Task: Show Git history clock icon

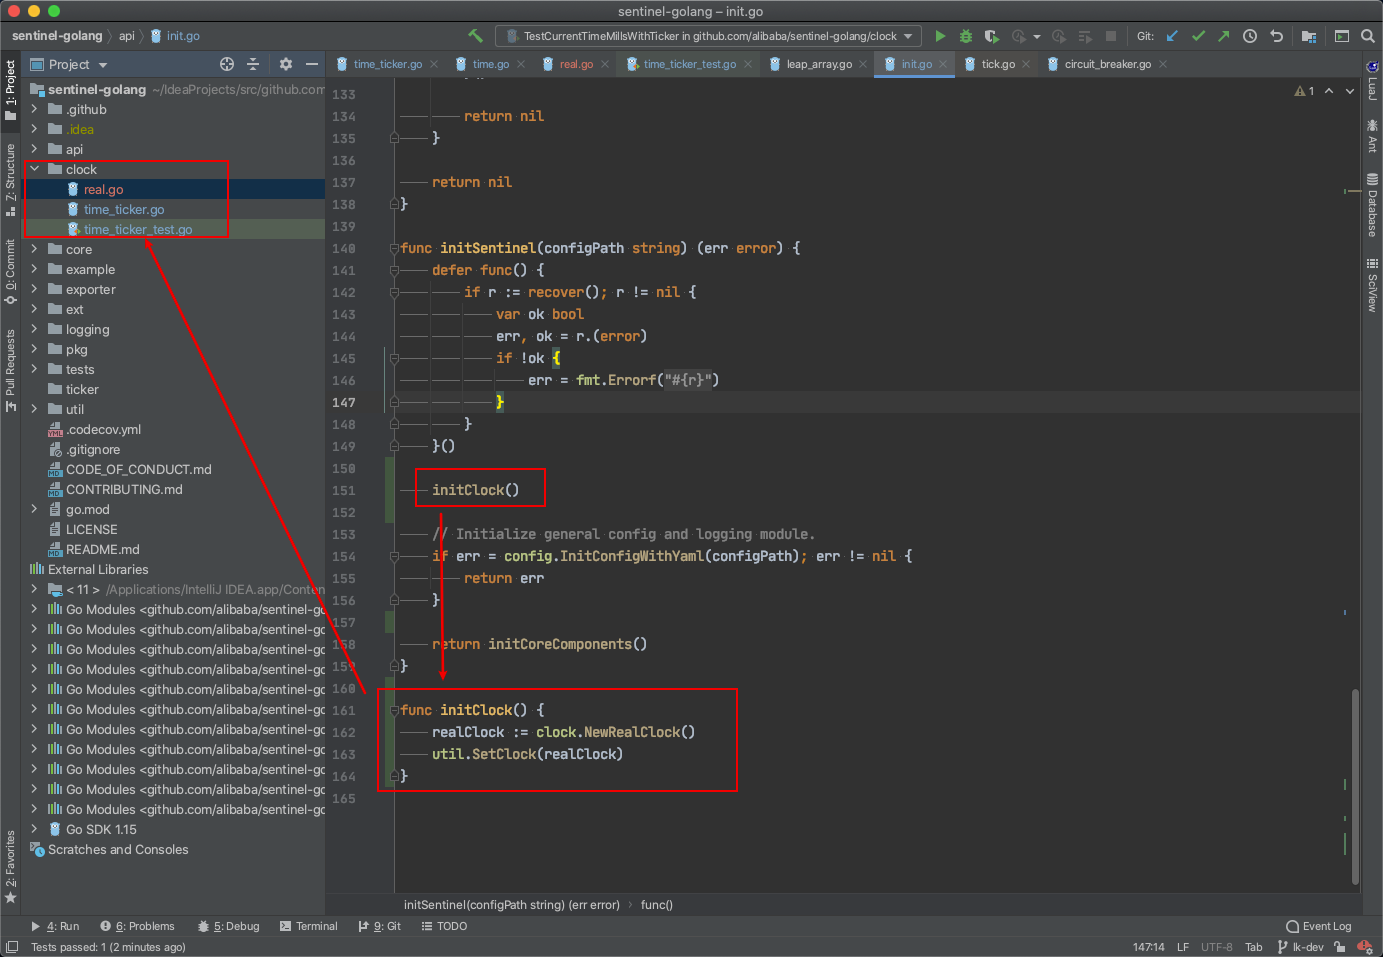Action: click(x=1250, y=36)
